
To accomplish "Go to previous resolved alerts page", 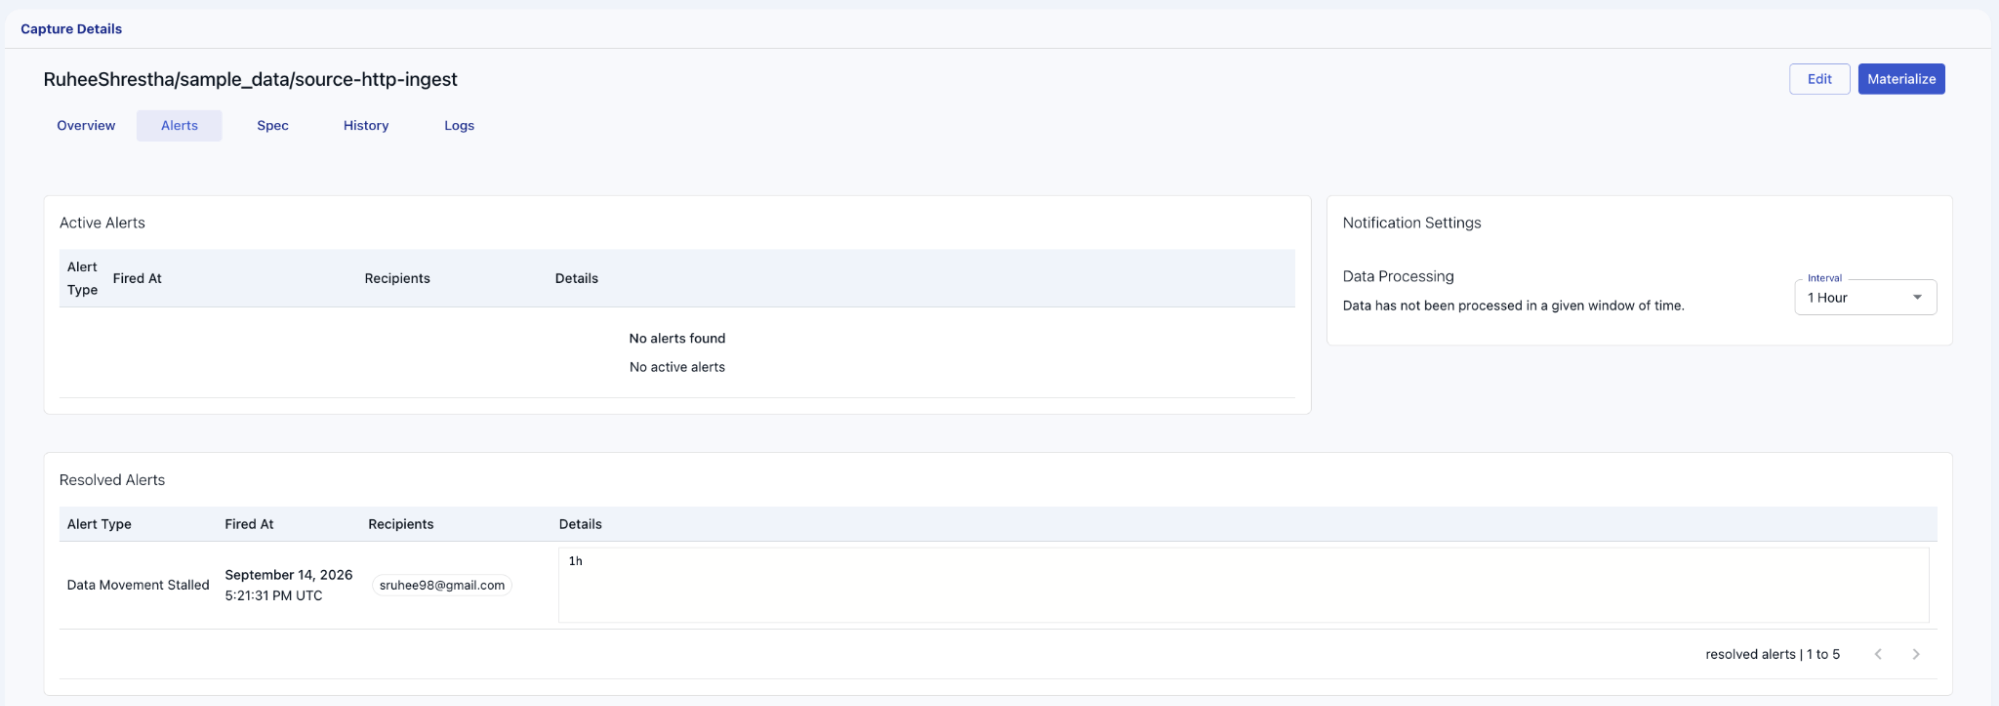I will click(x=1878, y=654).
